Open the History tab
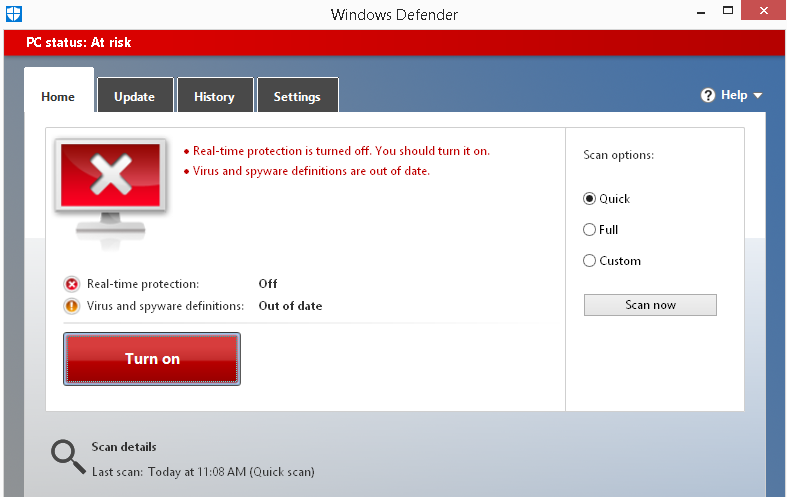The width and height of the screenshot is (787, 497). point(214,97)
